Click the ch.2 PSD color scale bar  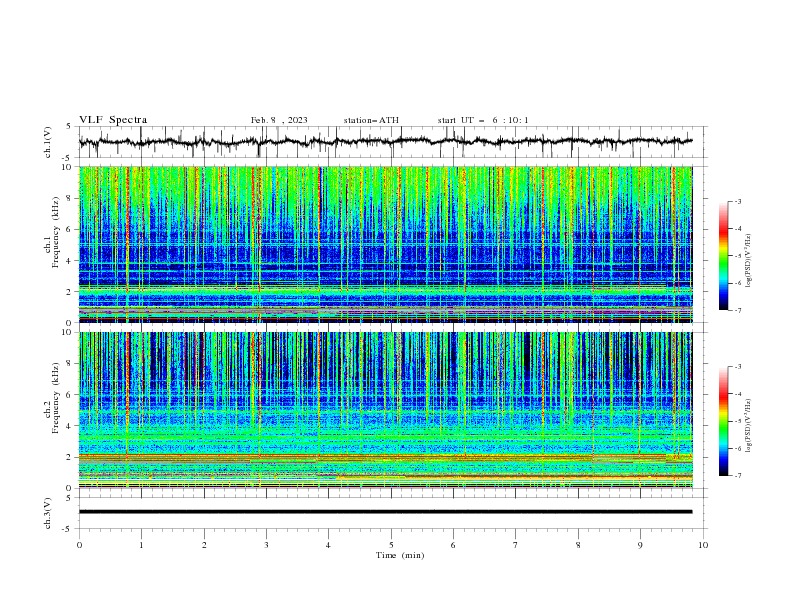click(723, 421)
